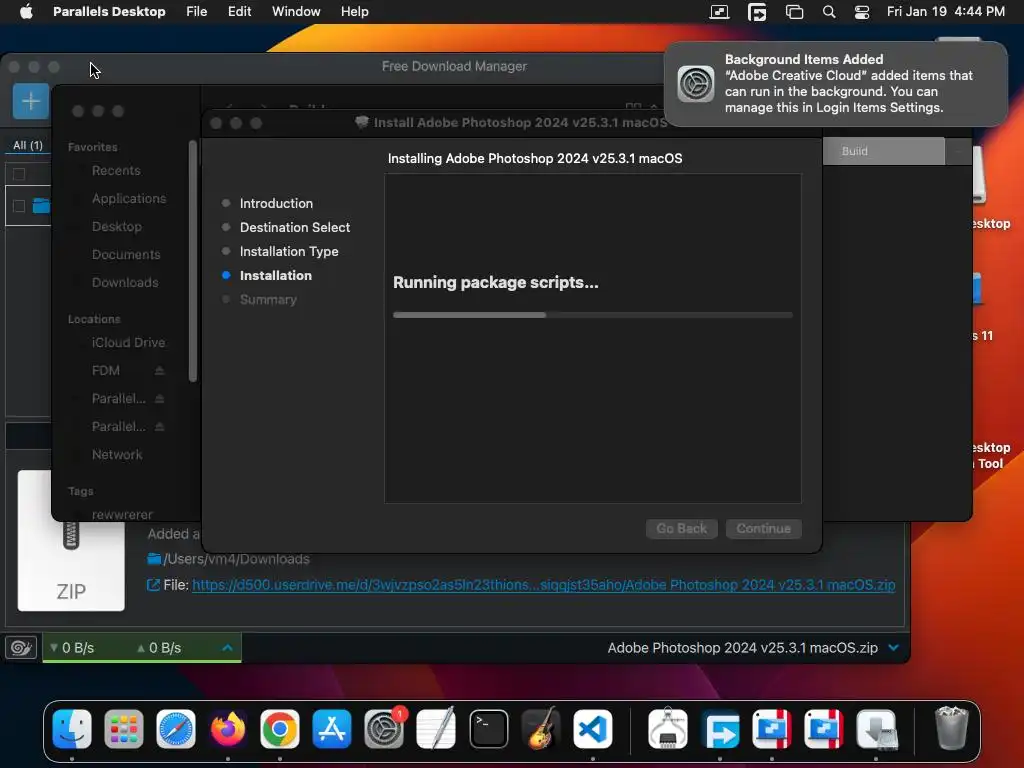1024x768 pixels.
Task: Open TextEdit from the Dock
Action: [x=436, y=729]
